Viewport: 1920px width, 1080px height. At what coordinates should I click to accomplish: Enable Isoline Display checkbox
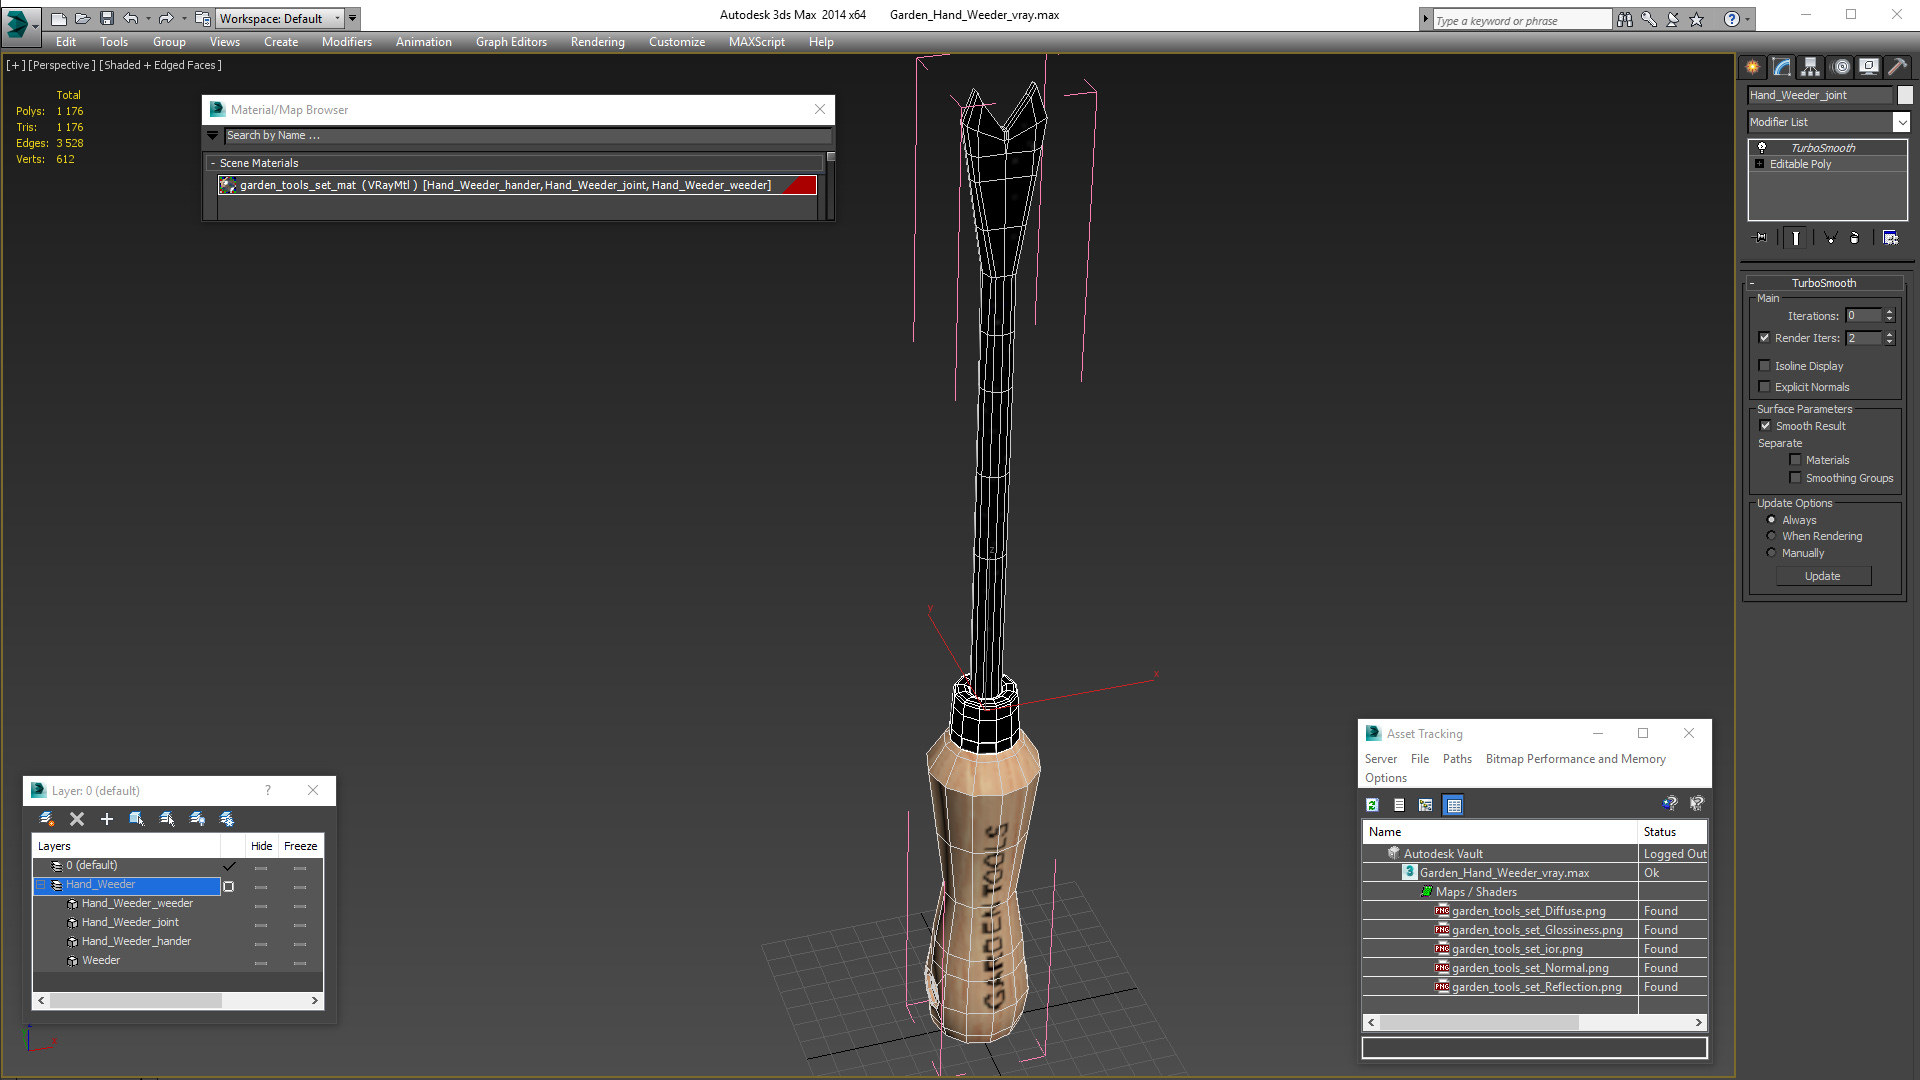(1764, 366)
